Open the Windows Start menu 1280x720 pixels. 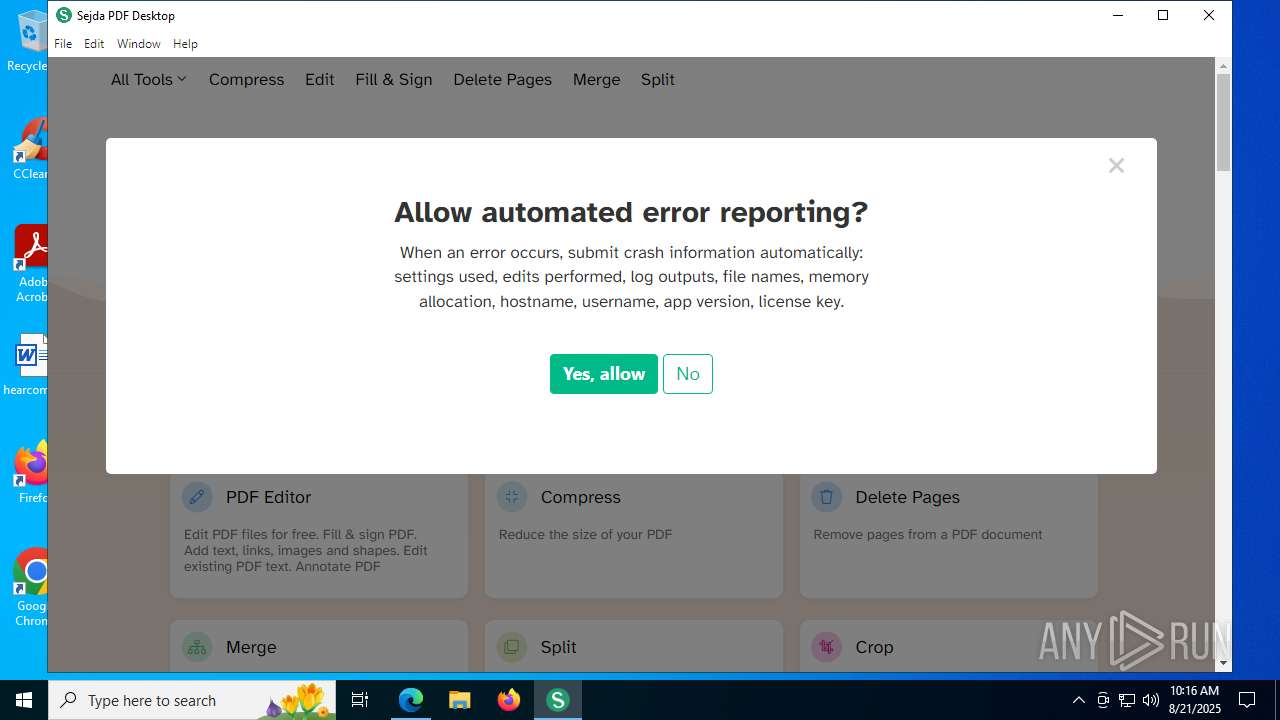[x=24, y=700]
